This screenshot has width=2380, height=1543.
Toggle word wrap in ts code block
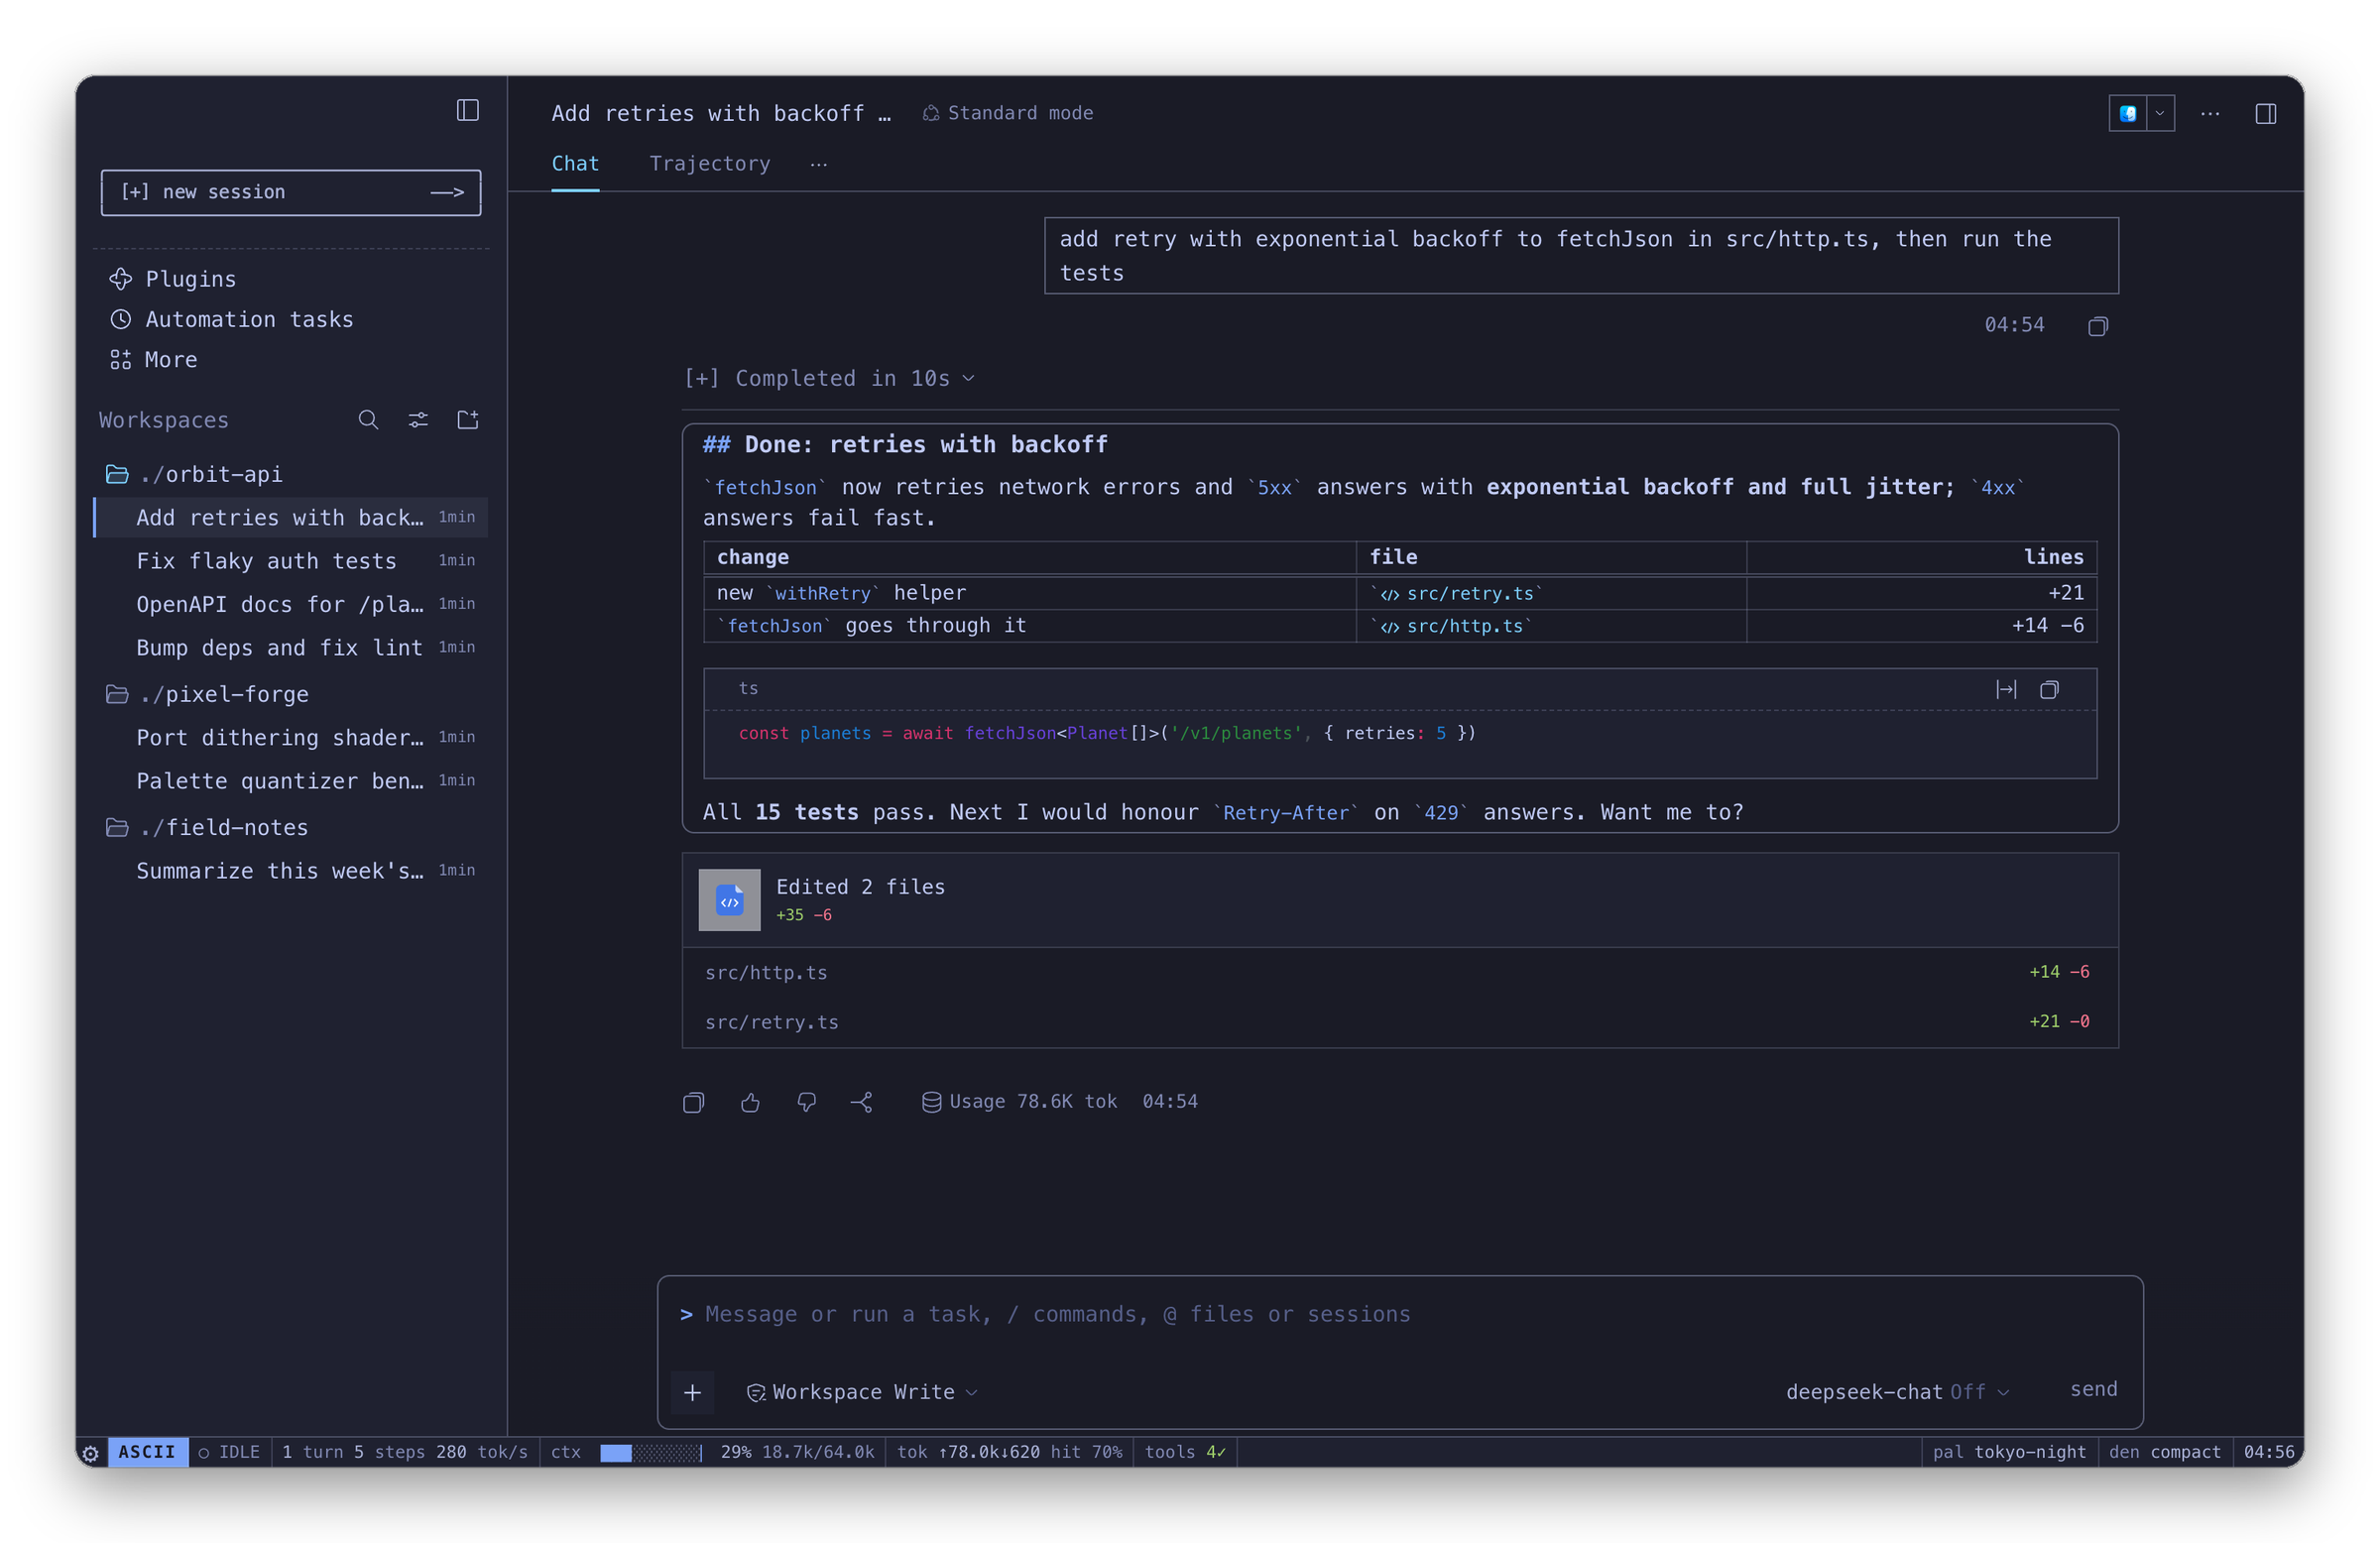click(2006, 689)
